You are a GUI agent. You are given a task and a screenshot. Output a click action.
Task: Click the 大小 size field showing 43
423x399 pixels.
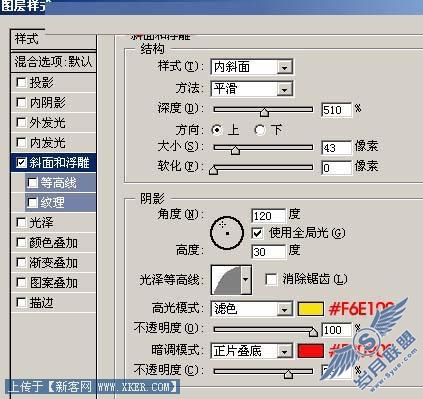(336, 148)
